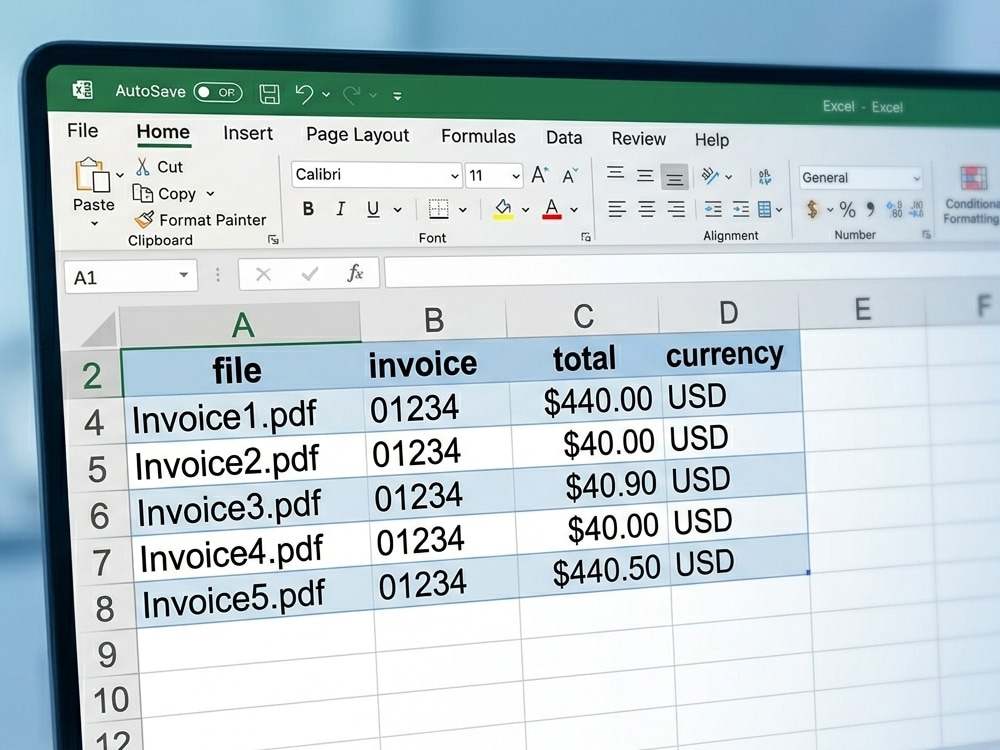Click the Increase Decimal icon
This screenshot has width=1000, height=750.
pyautogui.click(x=895, y=209)
